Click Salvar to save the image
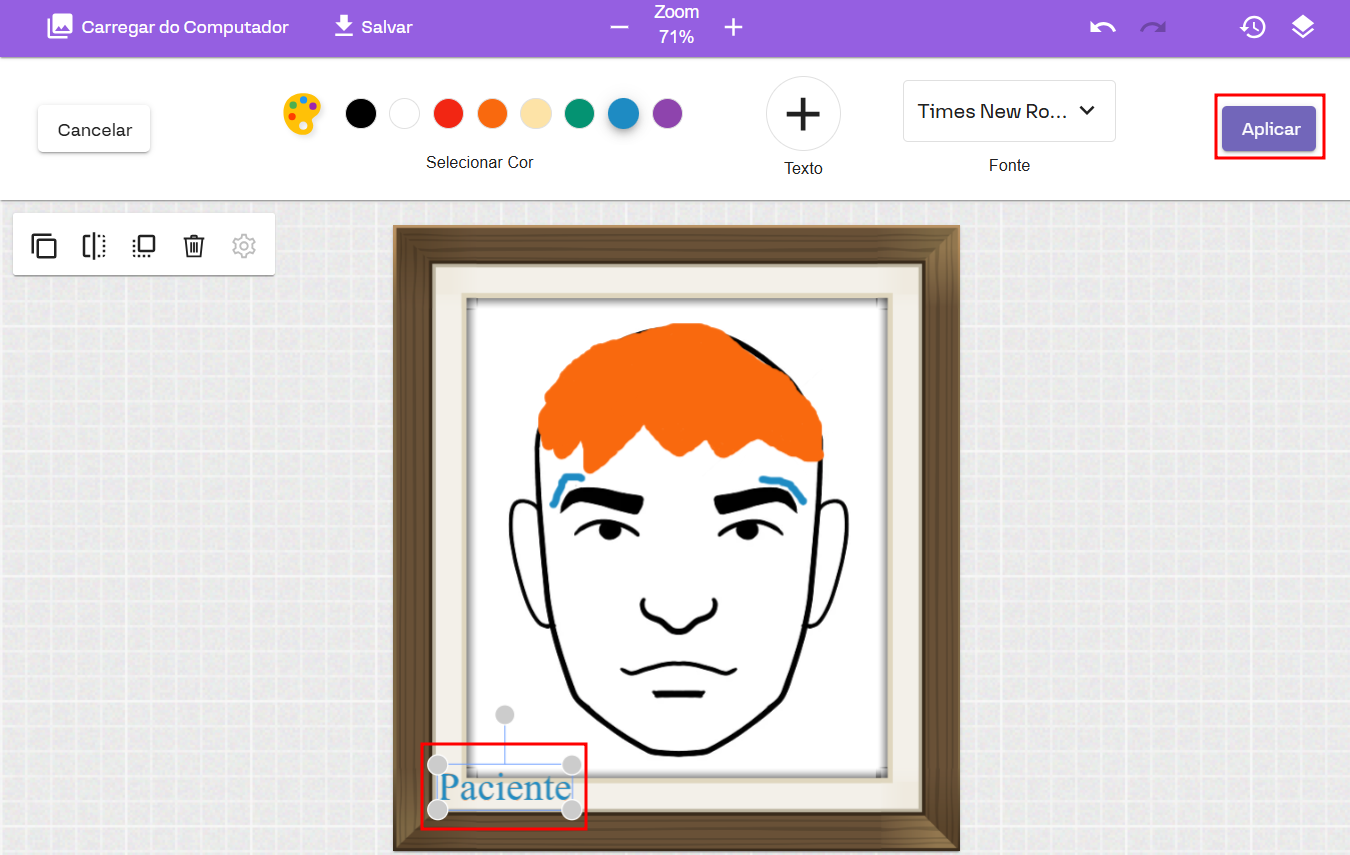The width and height of the screenshot is (1350, 855). pyautogui.click(x=373, y=27)
